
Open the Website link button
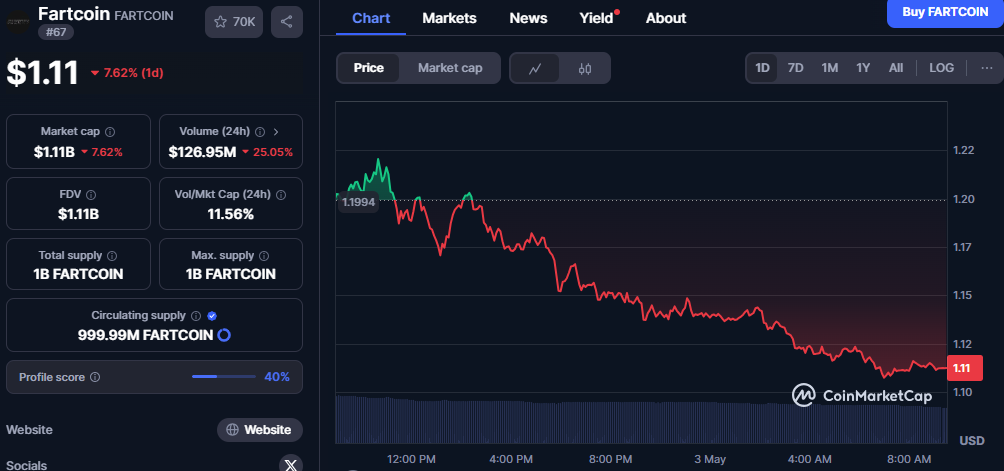point(259,429)
